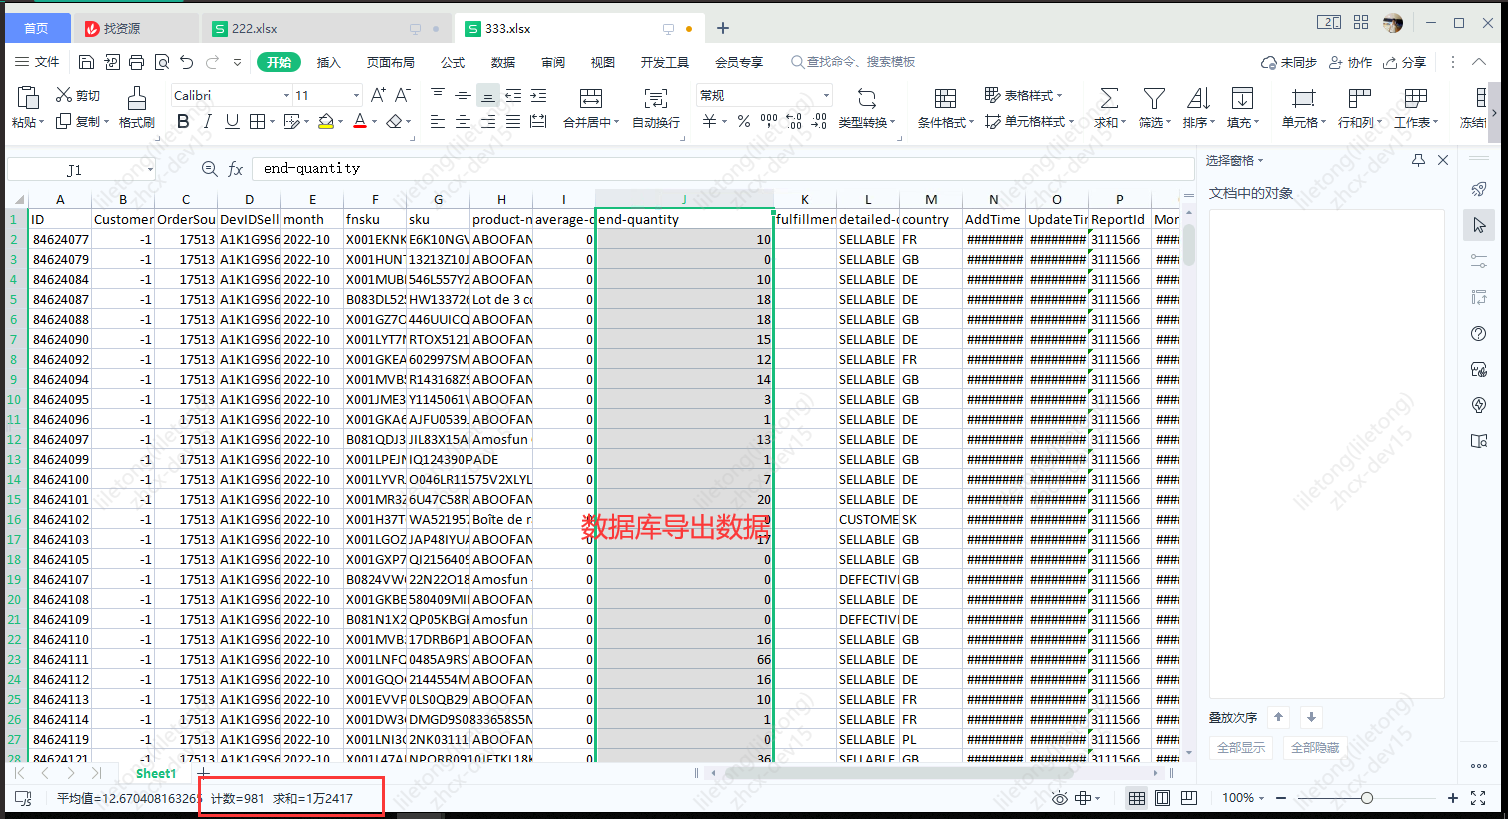The image size is (1508, 819).
Task: Open the font size dropdown
Action: [x=356, y=96]
